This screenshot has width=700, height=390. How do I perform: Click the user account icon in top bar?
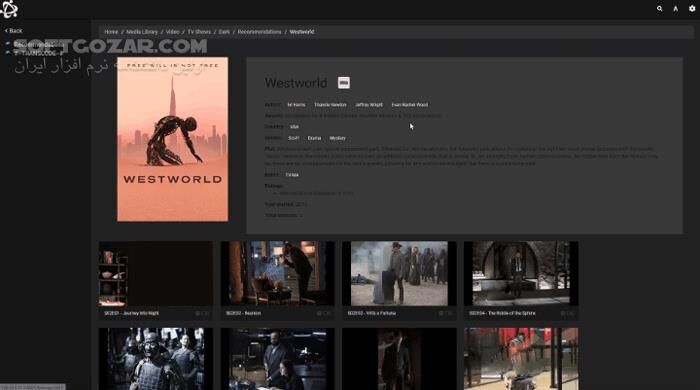675,8
